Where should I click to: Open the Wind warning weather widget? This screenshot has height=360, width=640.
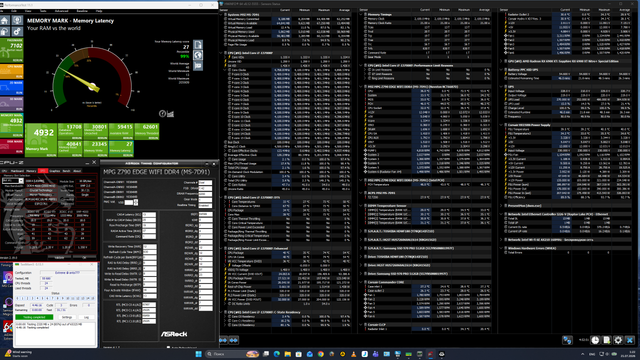pos(18,353)
